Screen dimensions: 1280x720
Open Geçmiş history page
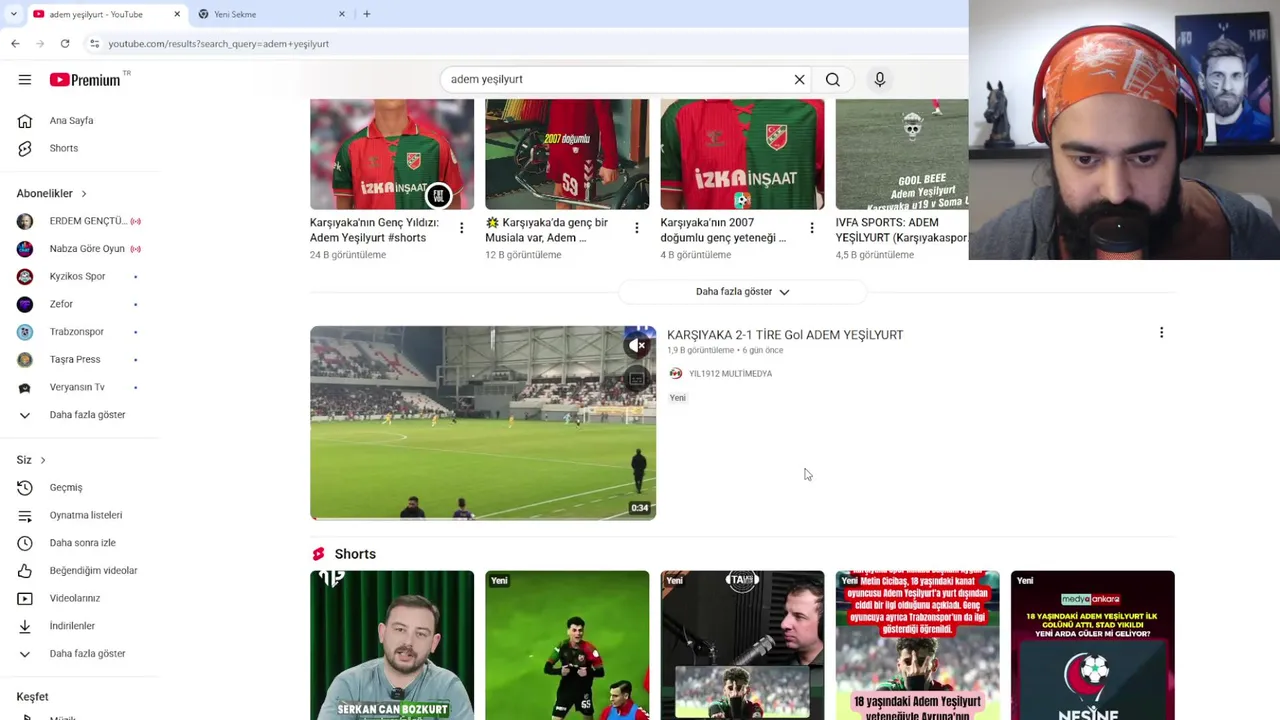pyautogui.click(x=65, y=488)
